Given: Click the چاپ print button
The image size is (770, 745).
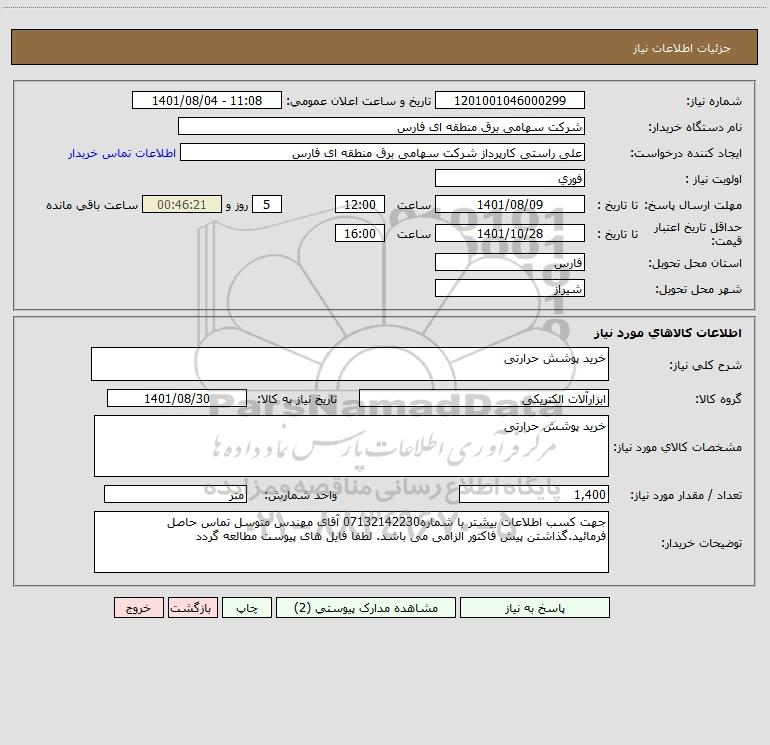Looking at the screenshot, I should coord(247,608).
